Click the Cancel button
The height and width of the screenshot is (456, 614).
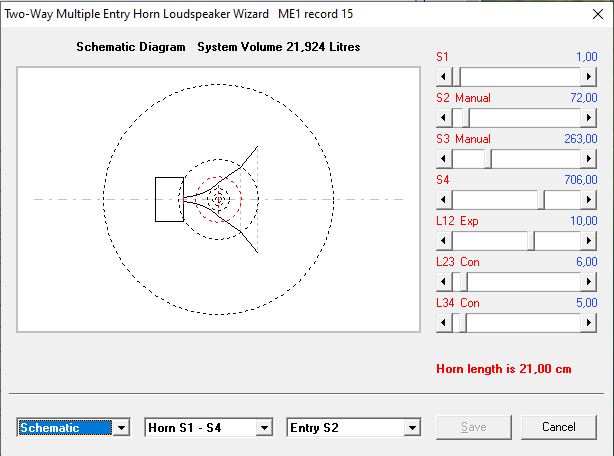click(x=559, y=427)
